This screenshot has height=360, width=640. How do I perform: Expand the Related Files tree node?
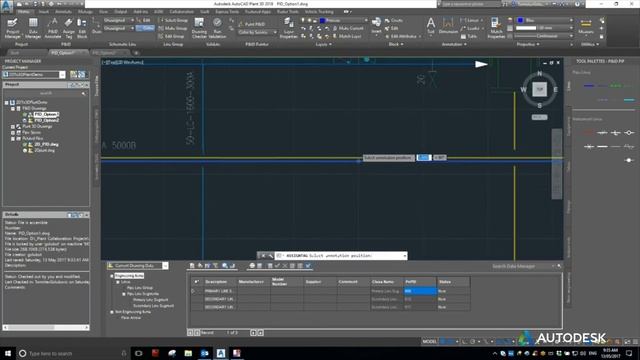[x=13, y=139]
